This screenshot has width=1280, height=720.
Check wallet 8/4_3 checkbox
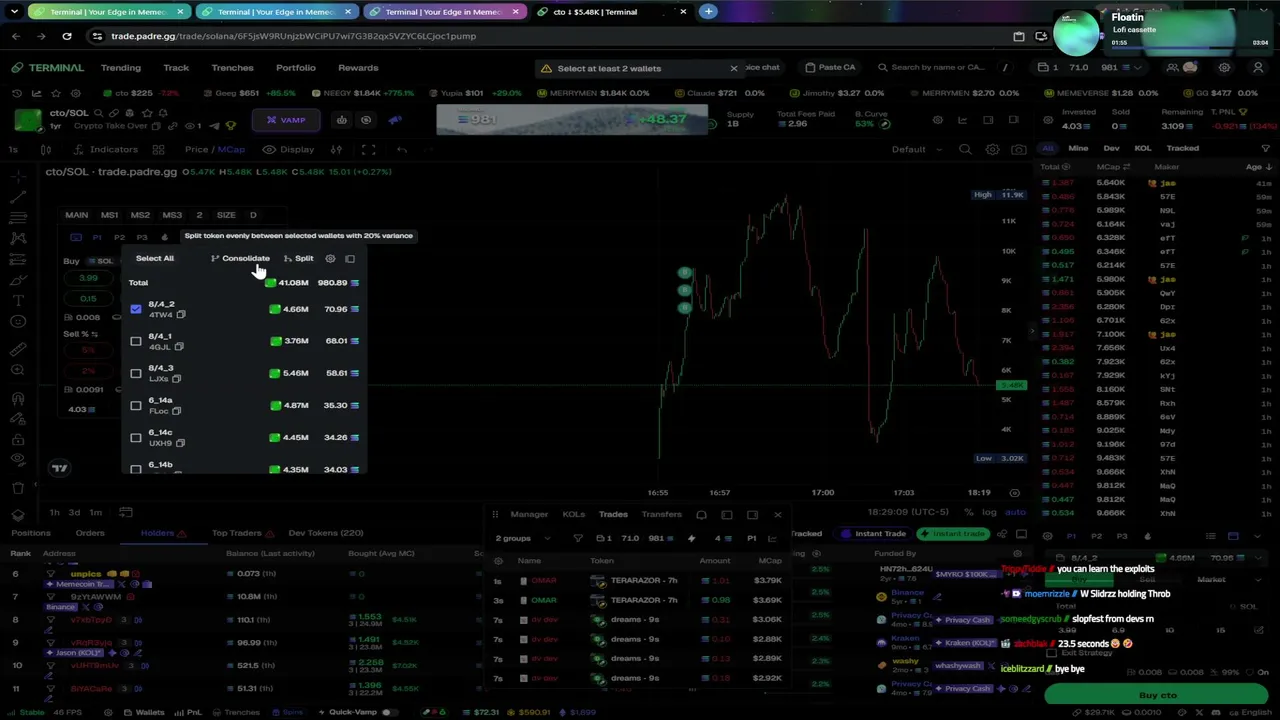coord(136,373)
